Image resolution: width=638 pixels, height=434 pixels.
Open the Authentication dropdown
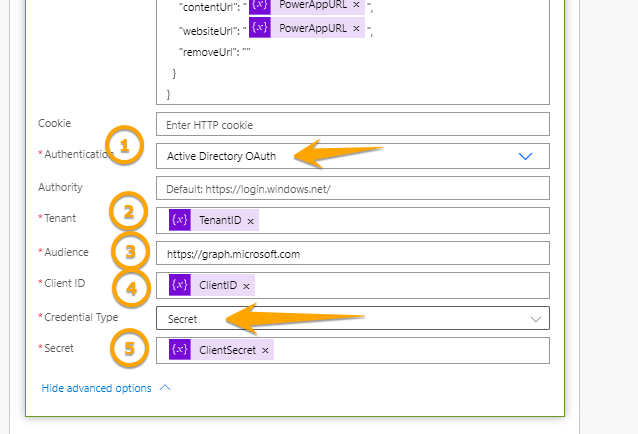(526, 156)
